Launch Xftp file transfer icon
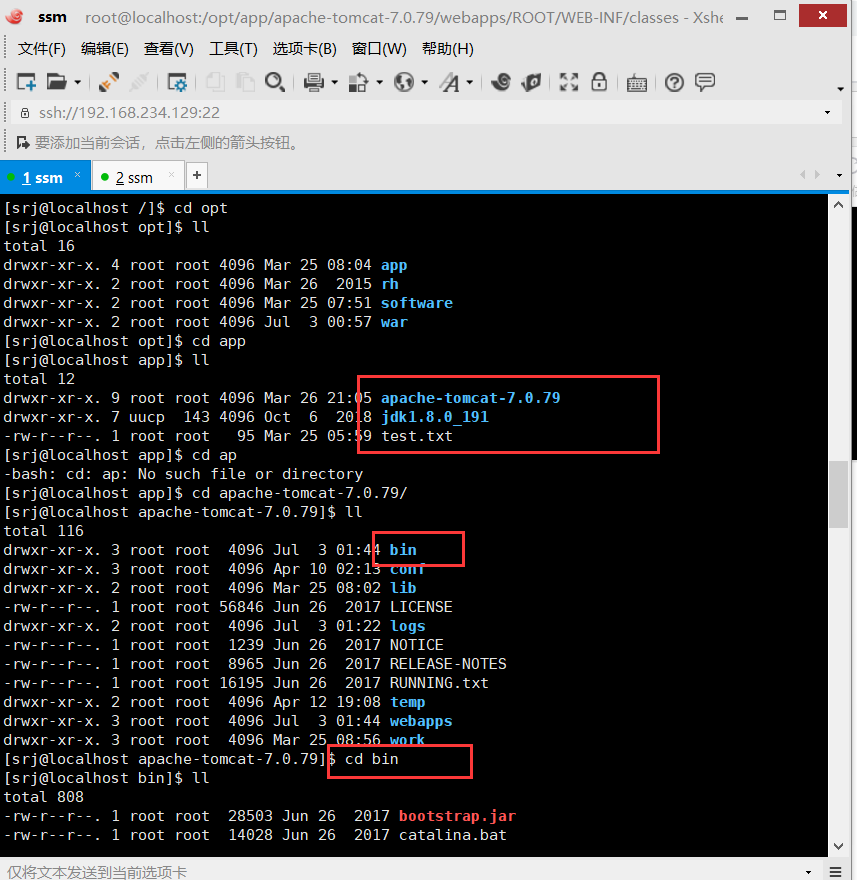 [x=532, y=83]
